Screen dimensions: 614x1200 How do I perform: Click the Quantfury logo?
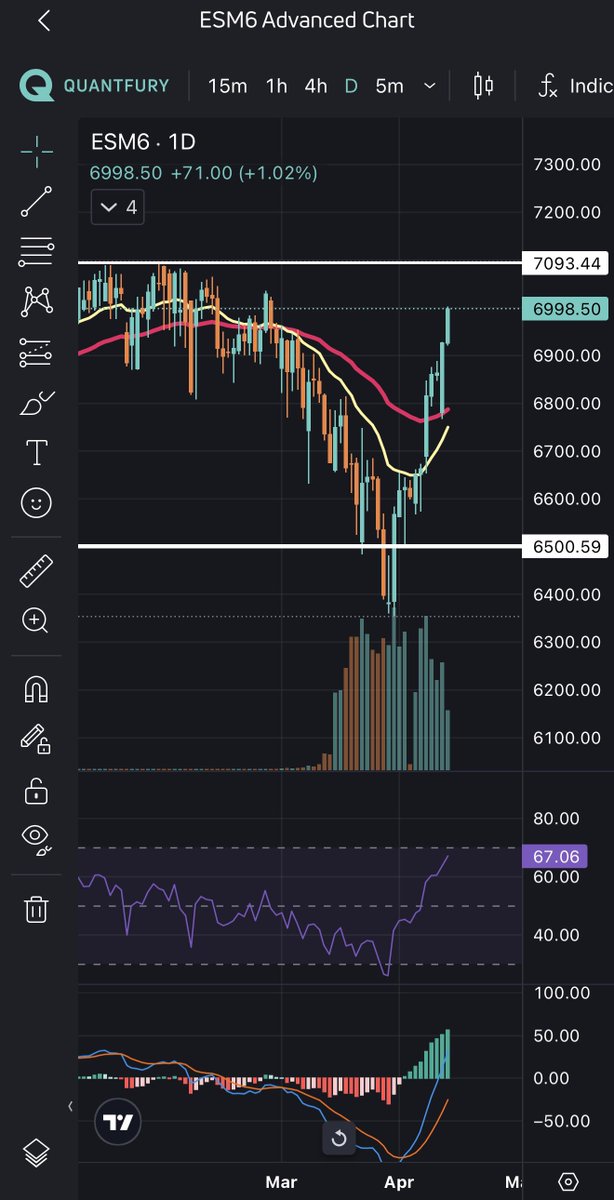pyautogui.click(x=95, y=86)
